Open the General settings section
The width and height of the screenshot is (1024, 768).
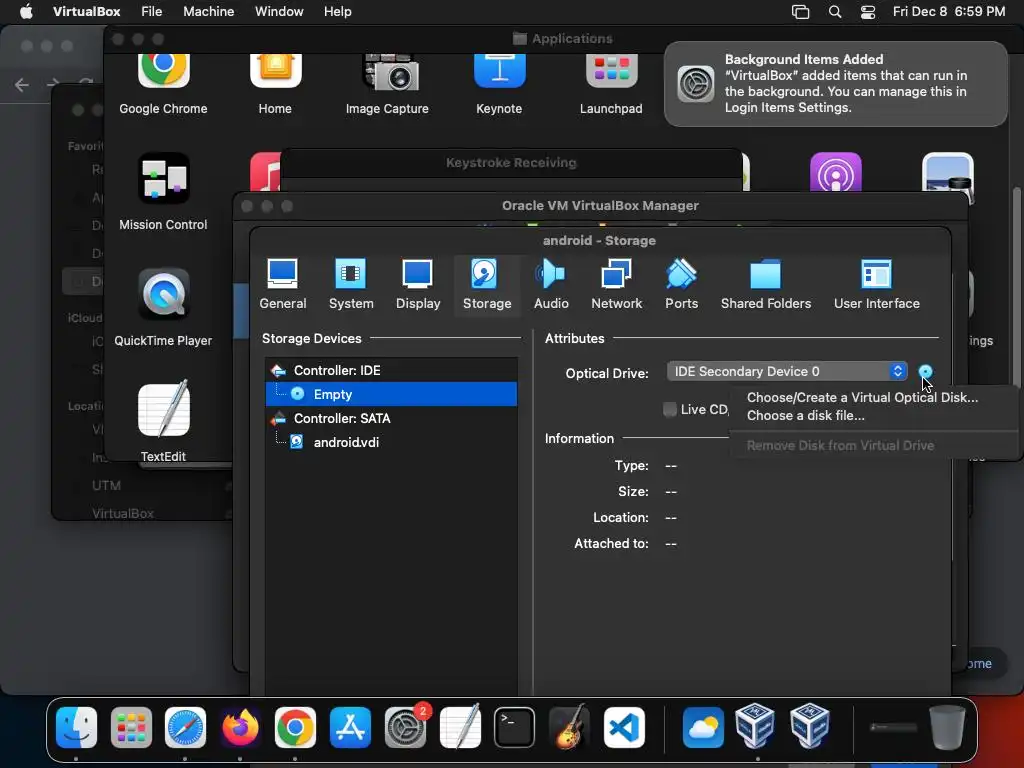coord(283,285)
